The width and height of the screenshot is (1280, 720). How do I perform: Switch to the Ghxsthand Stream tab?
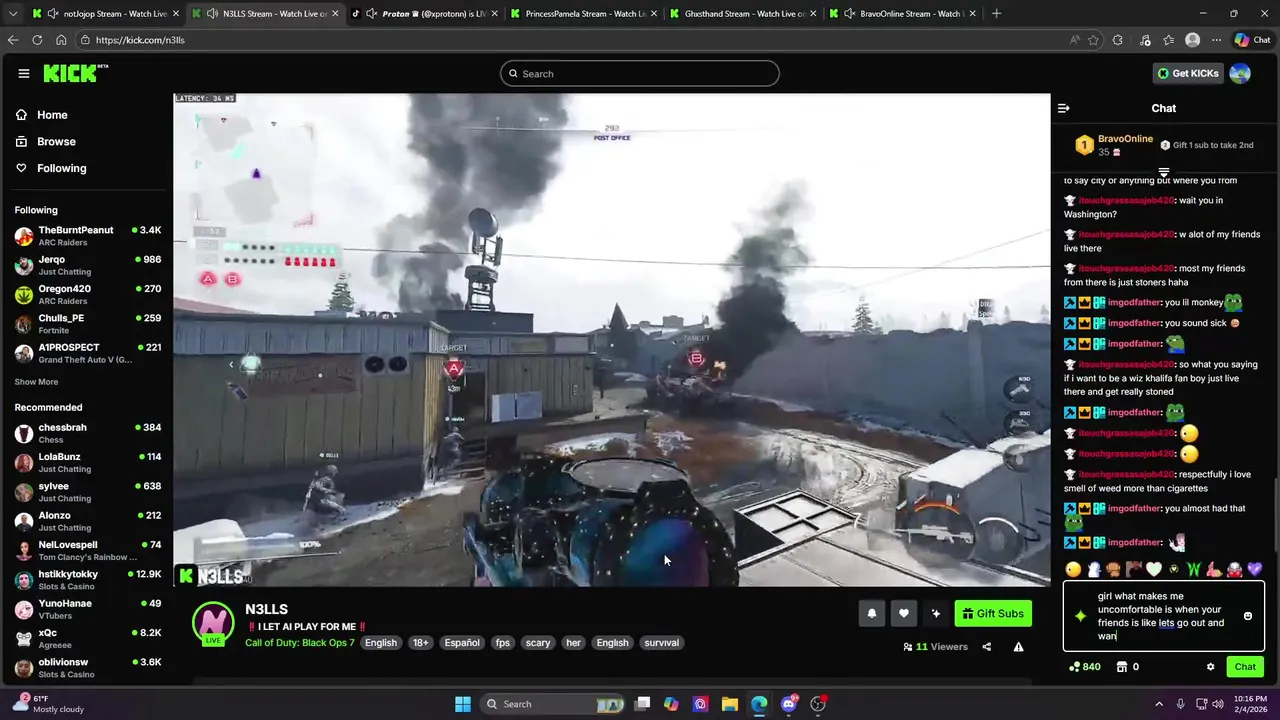[744, 14]
